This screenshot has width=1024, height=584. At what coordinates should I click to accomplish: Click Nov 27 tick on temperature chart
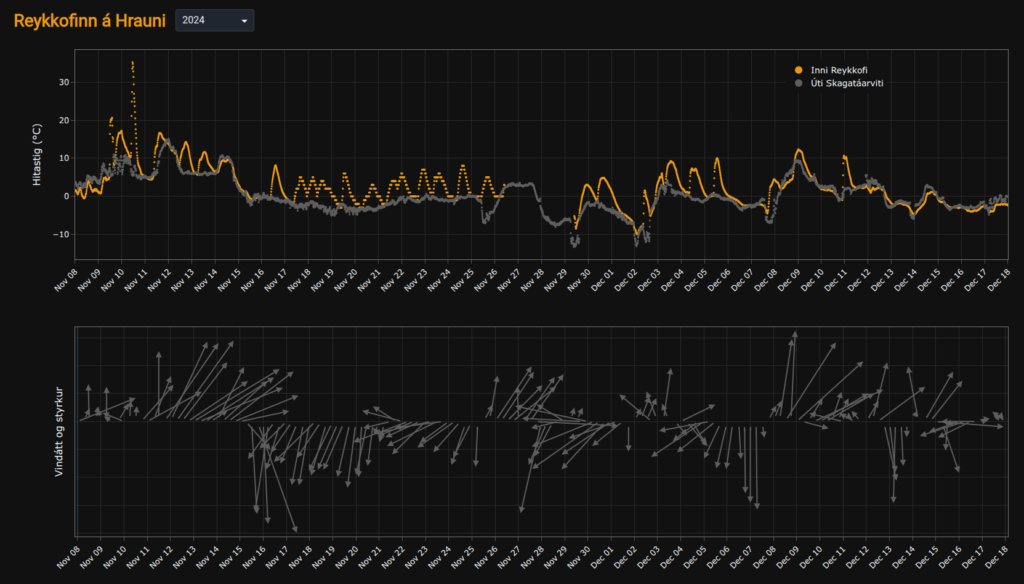[510, 281]
